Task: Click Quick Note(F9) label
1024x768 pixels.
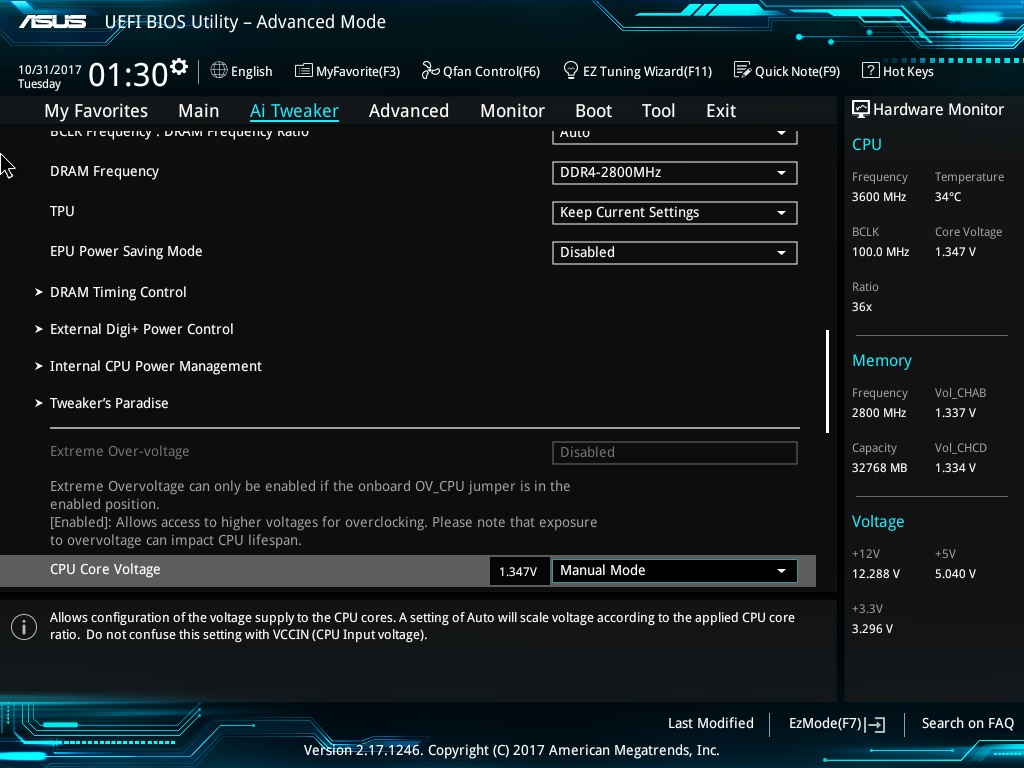Action: tap(797, 71)
